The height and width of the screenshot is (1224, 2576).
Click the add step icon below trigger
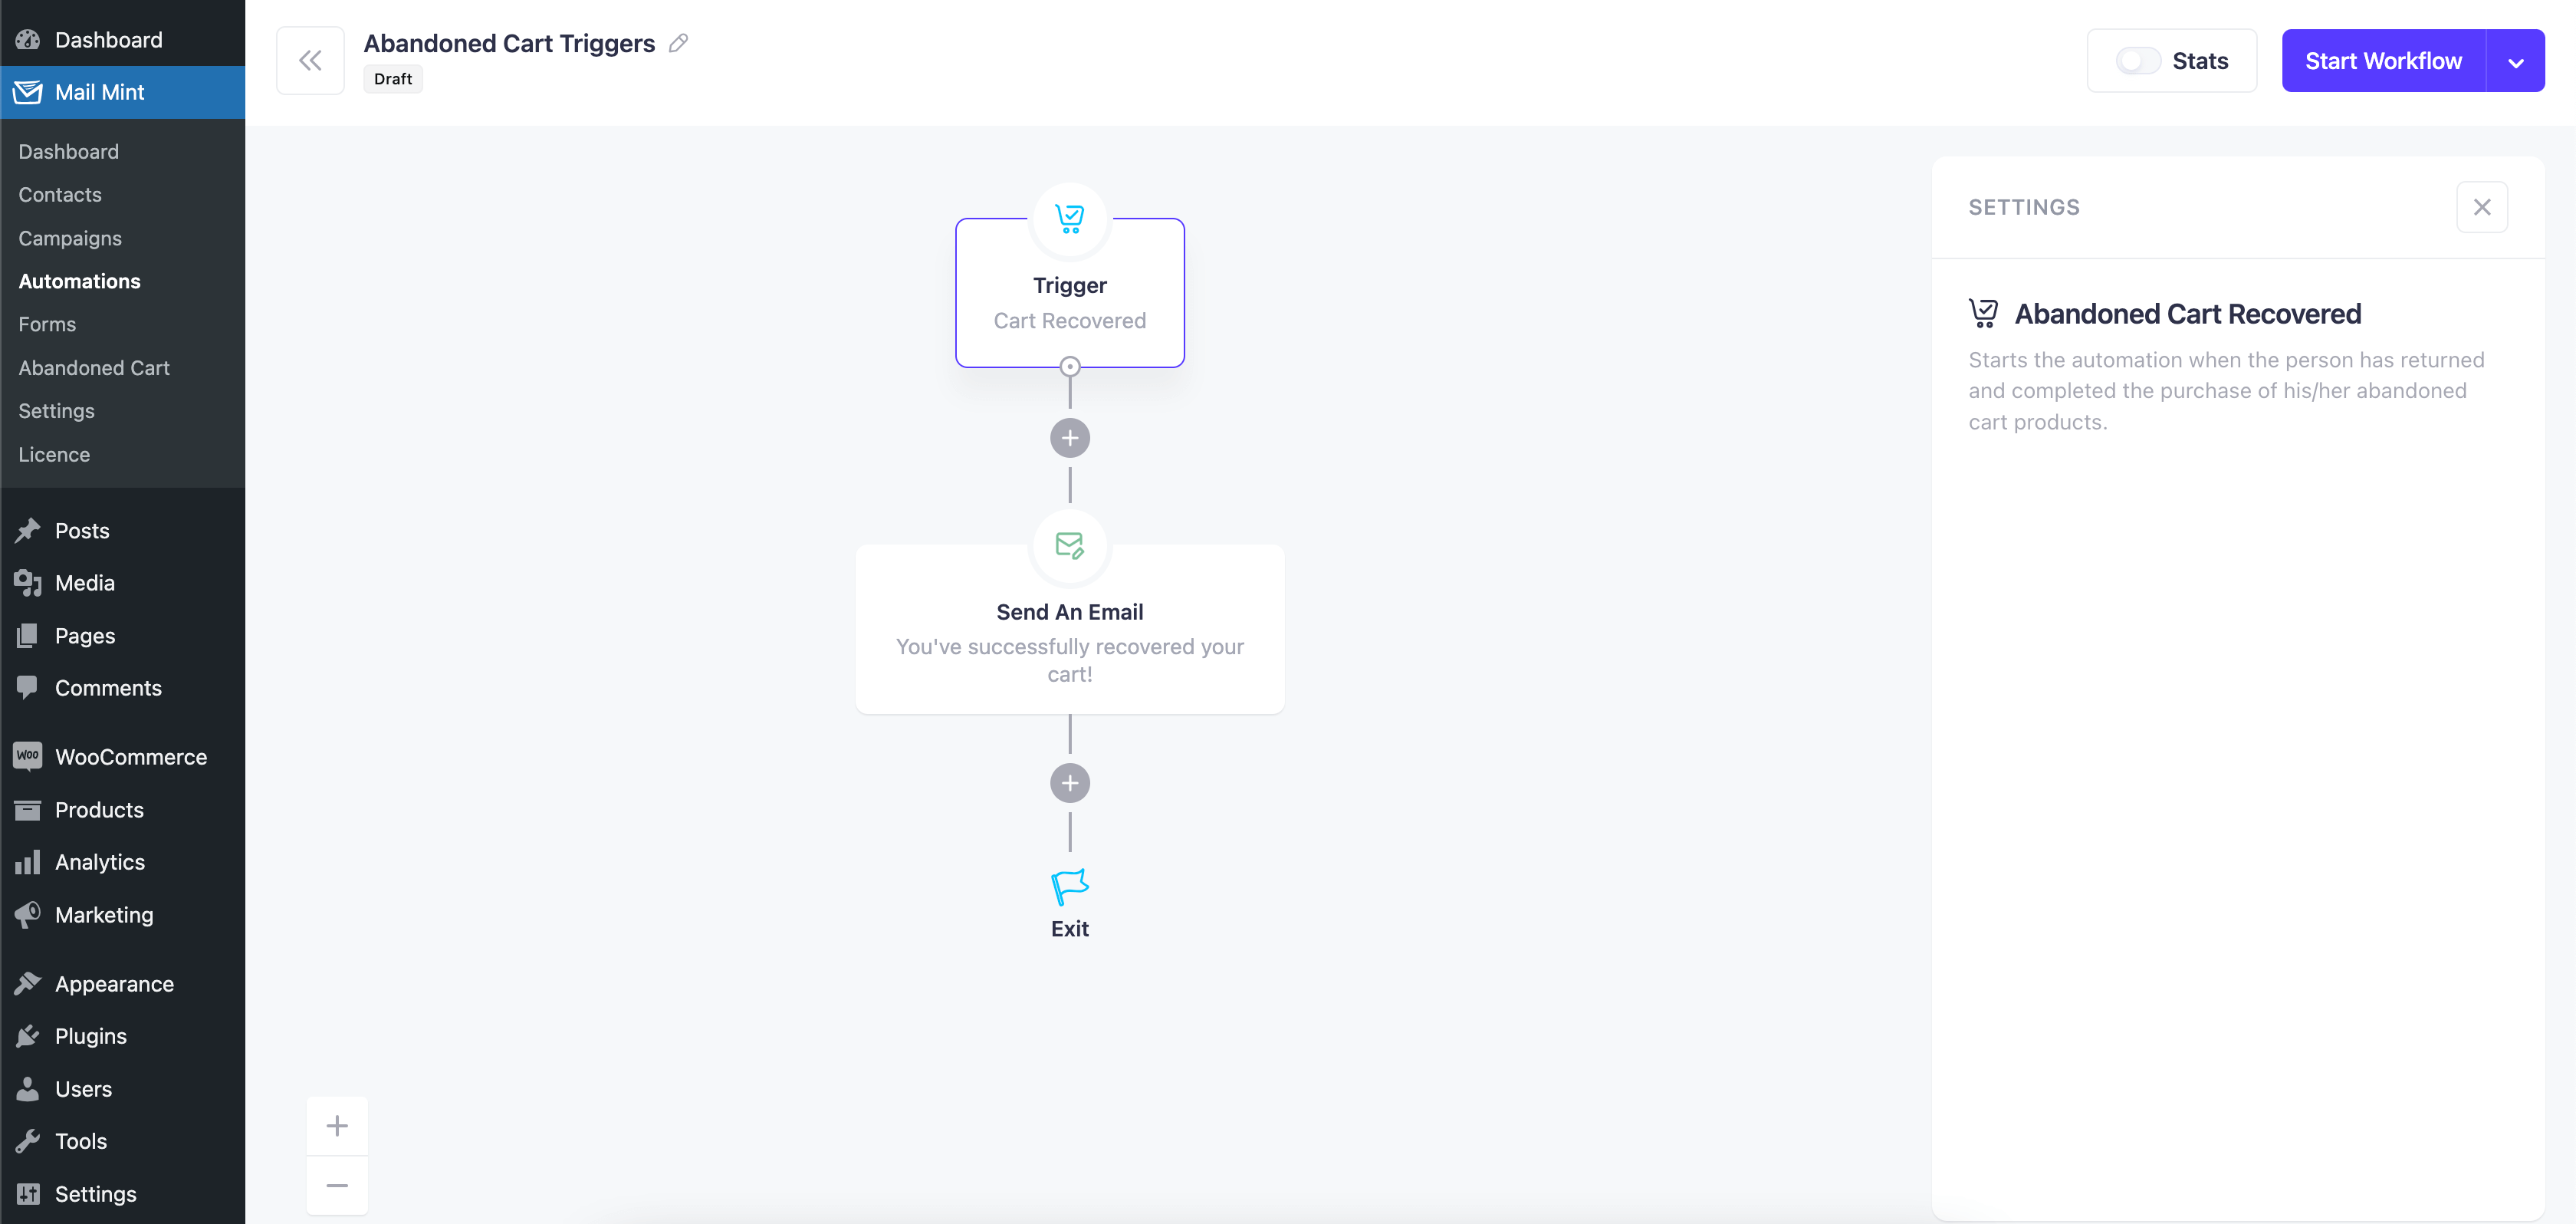click(x=1069, y=437)
